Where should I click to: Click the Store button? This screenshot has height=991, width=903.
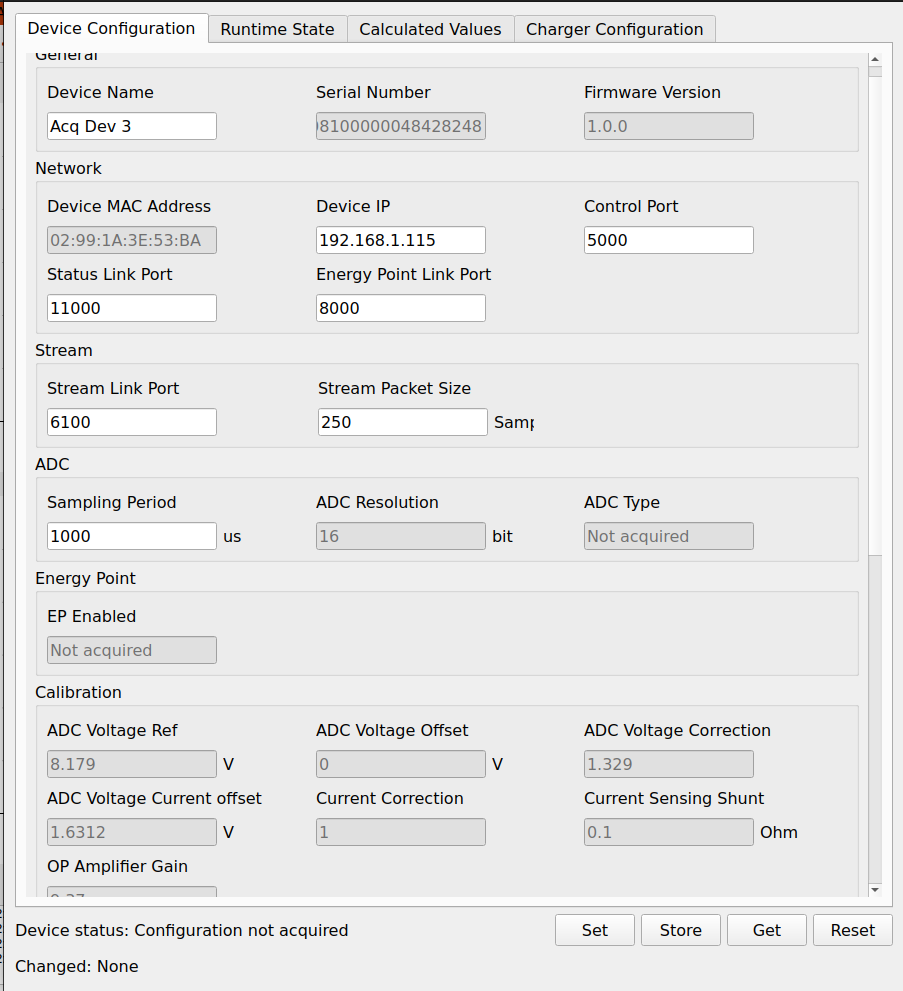pyautogui.click(x=681, y=930)
